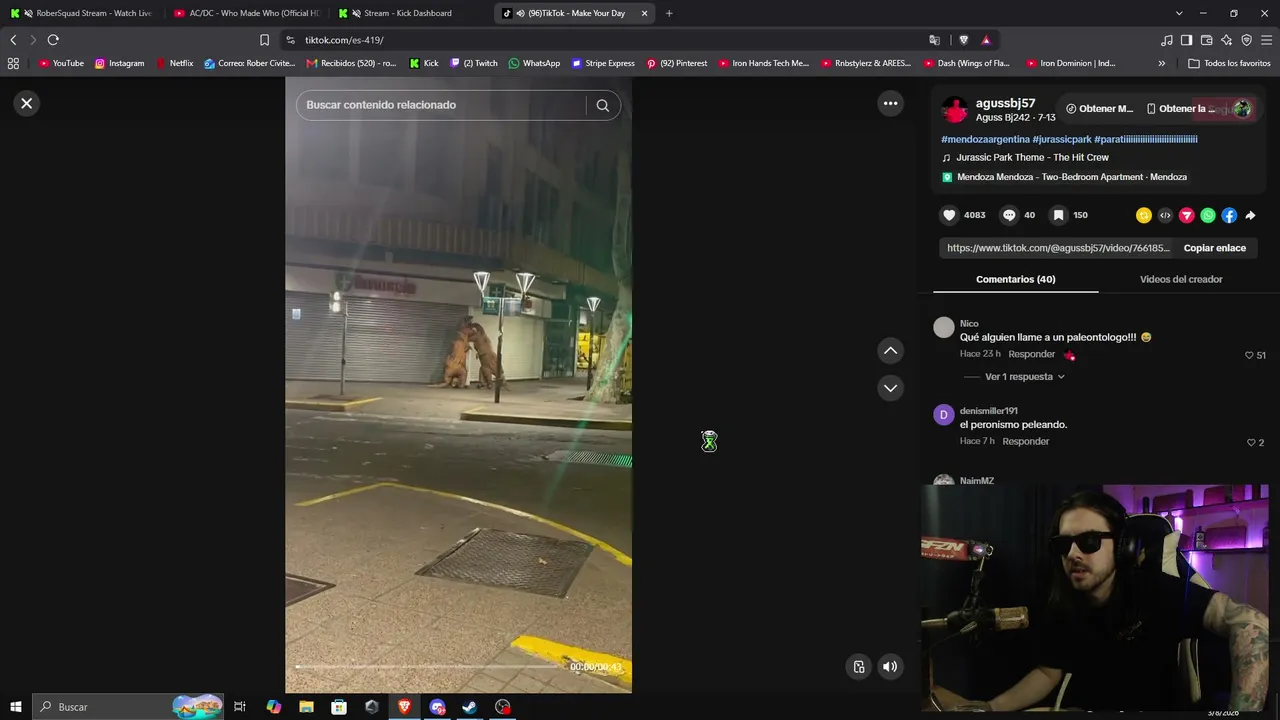This screenshot has height=720, width=1280.
Task: Go to next video with down arrow
Action: click(890, 388)
